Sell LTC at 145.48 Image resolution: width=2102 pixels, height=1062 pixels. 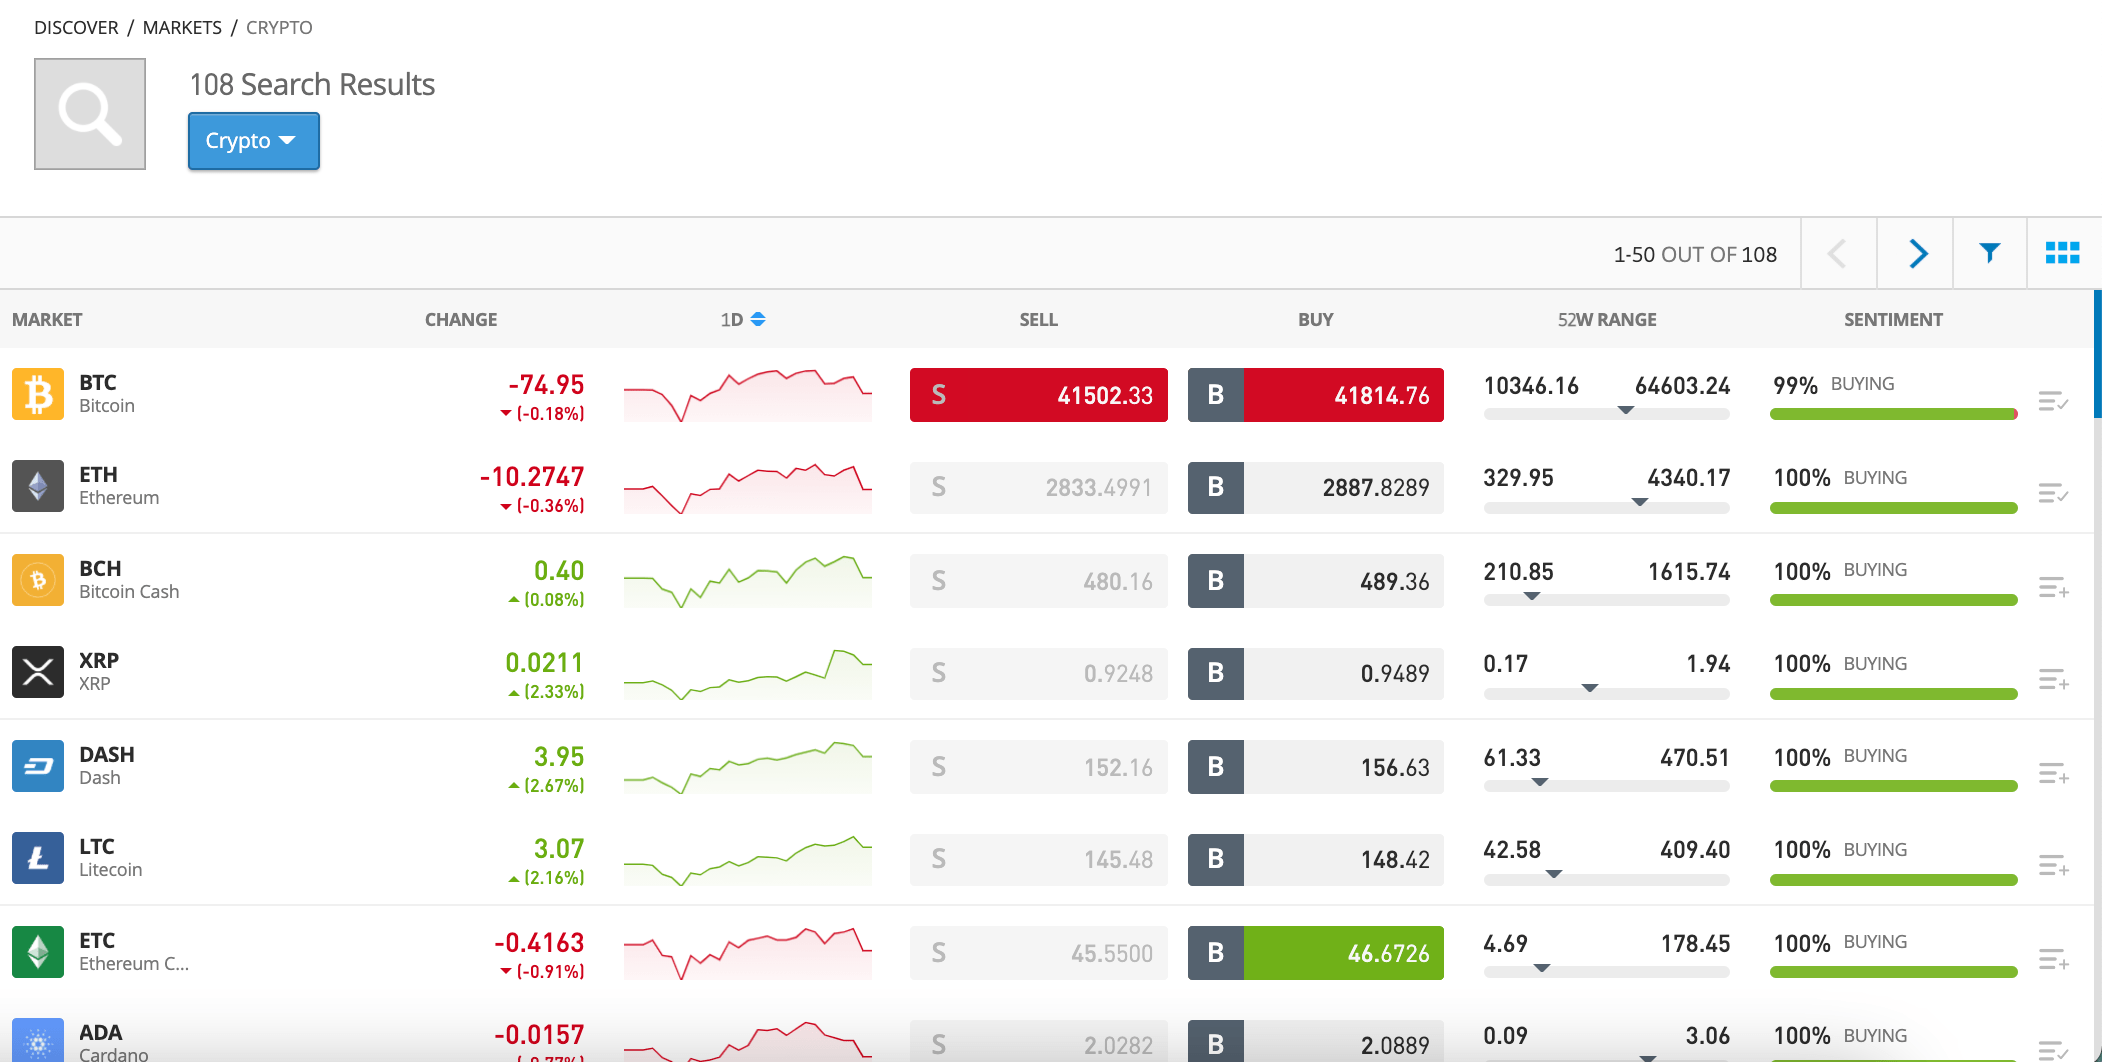tap(1039, 859)
